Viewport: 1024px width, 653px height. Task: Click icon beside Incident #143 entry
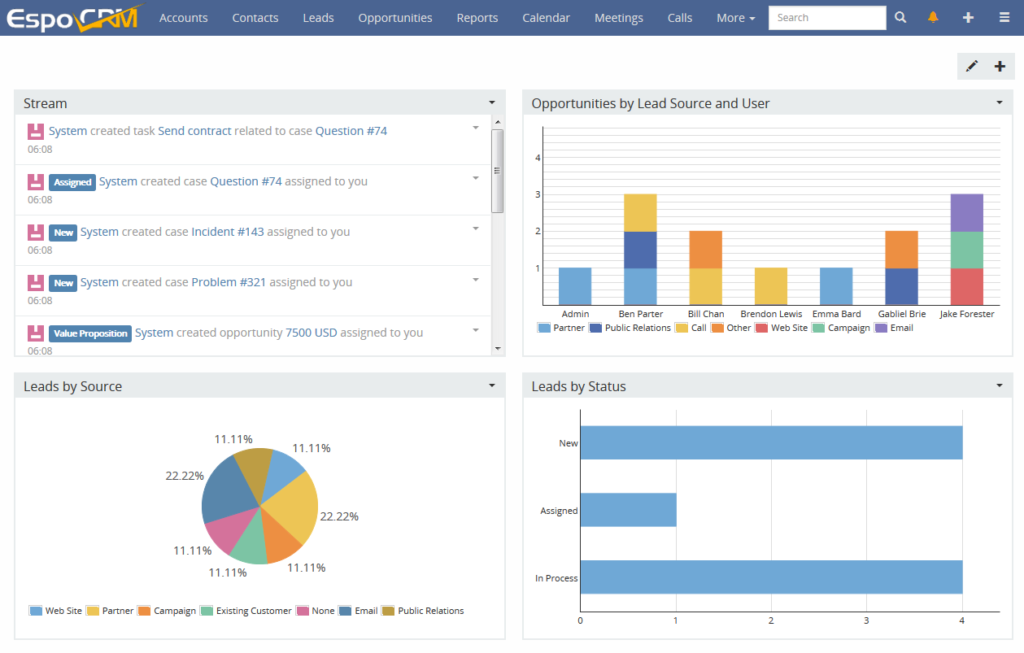coord(35,232)
